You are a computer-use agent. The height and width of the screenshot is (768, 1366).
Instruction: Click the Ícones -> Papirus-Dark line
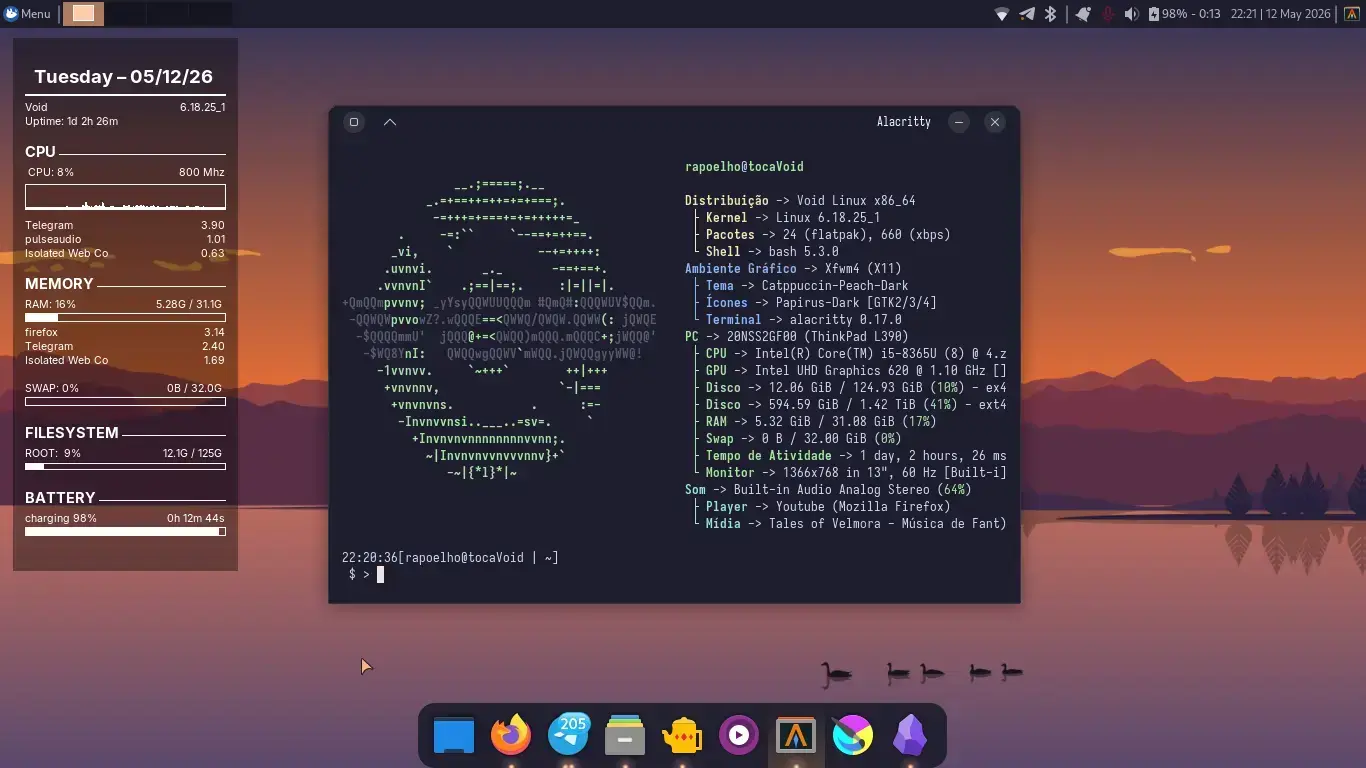point(821,303)
